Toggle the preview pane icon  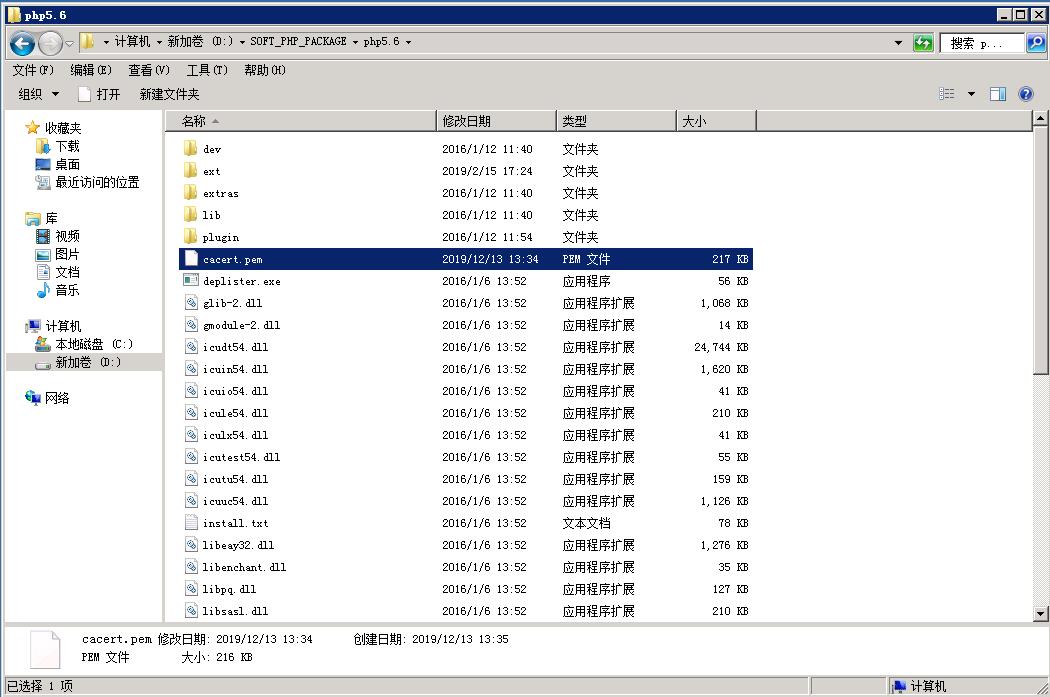[x=997, y=93]
